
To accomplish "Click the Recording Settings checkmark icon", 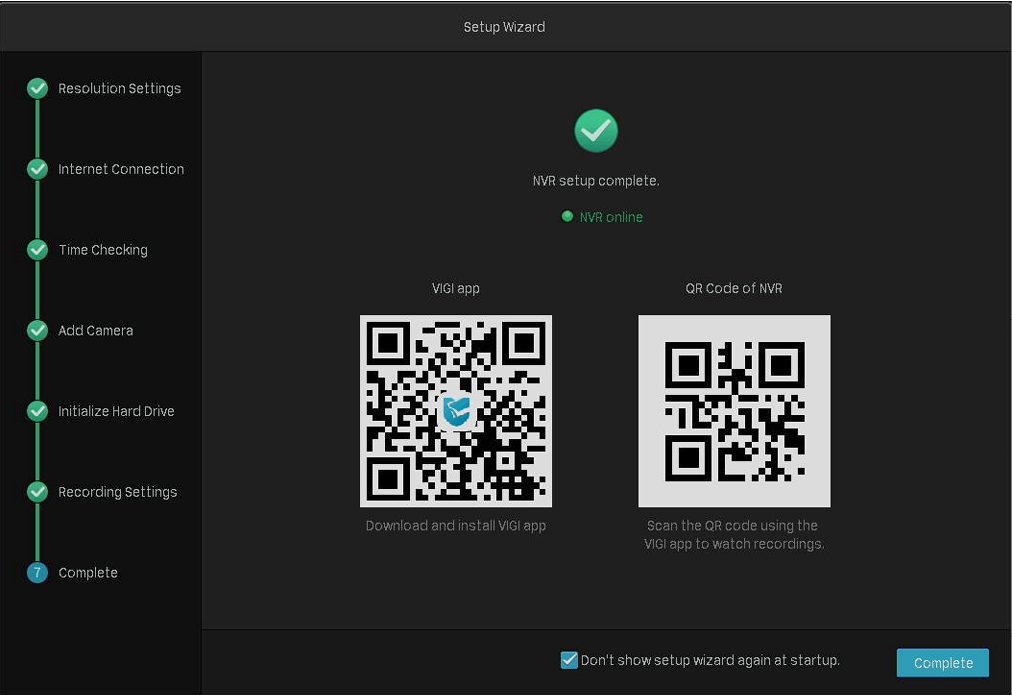I will pyautogui.click(x=37, y=492).
